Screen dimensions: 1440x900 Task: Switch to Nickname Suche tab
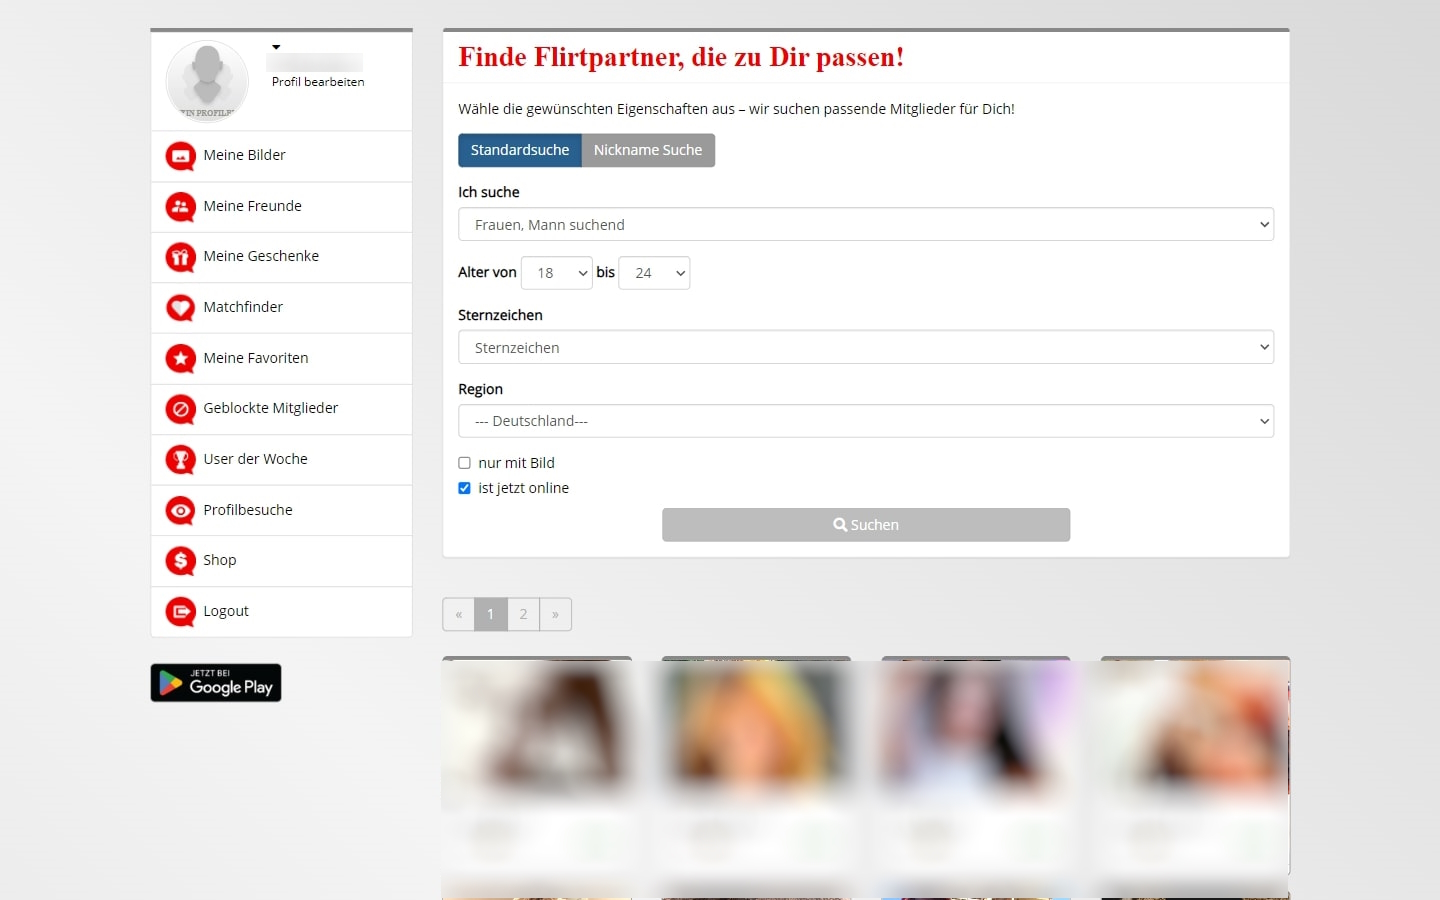pyautogui.click(x=648, y=150)
